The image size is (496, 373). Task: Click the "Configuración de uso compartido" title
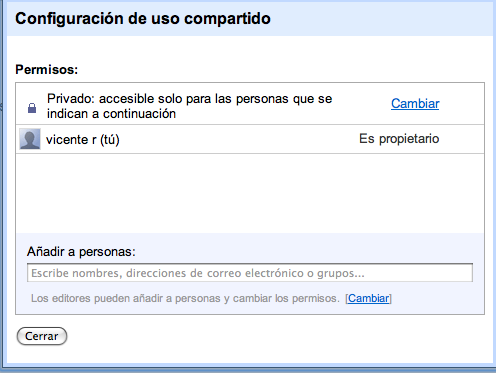(x=143, y=19)
